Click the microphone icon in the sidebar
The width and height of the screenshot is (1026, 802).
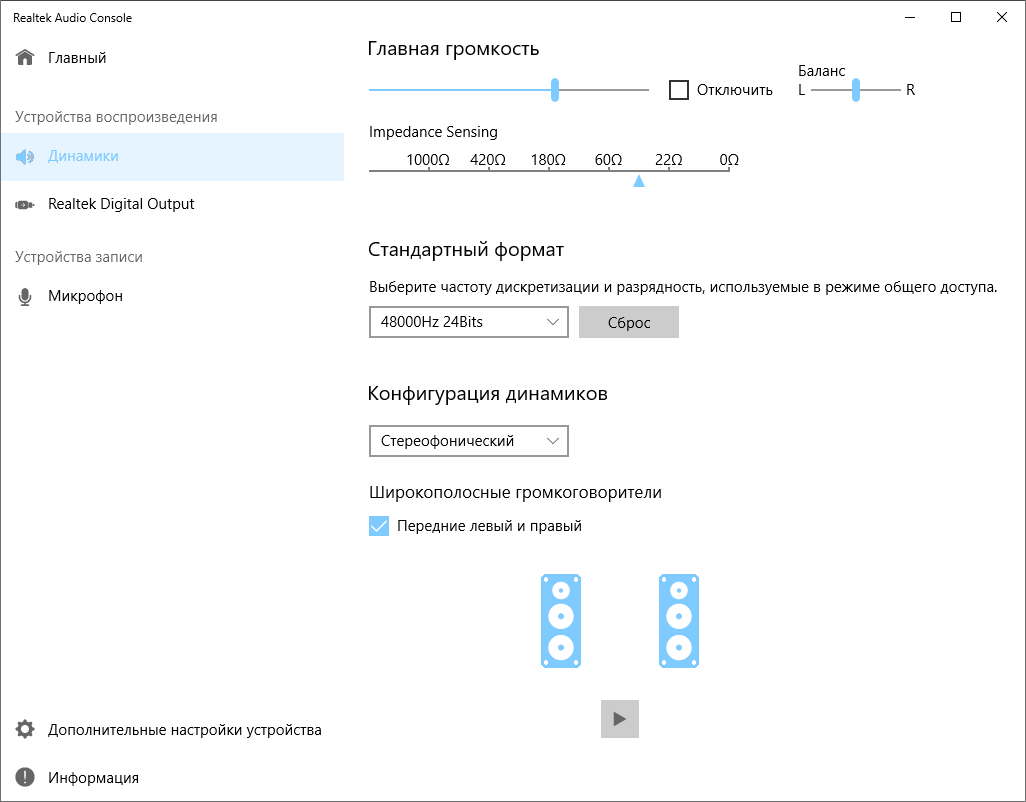(25, 297)
